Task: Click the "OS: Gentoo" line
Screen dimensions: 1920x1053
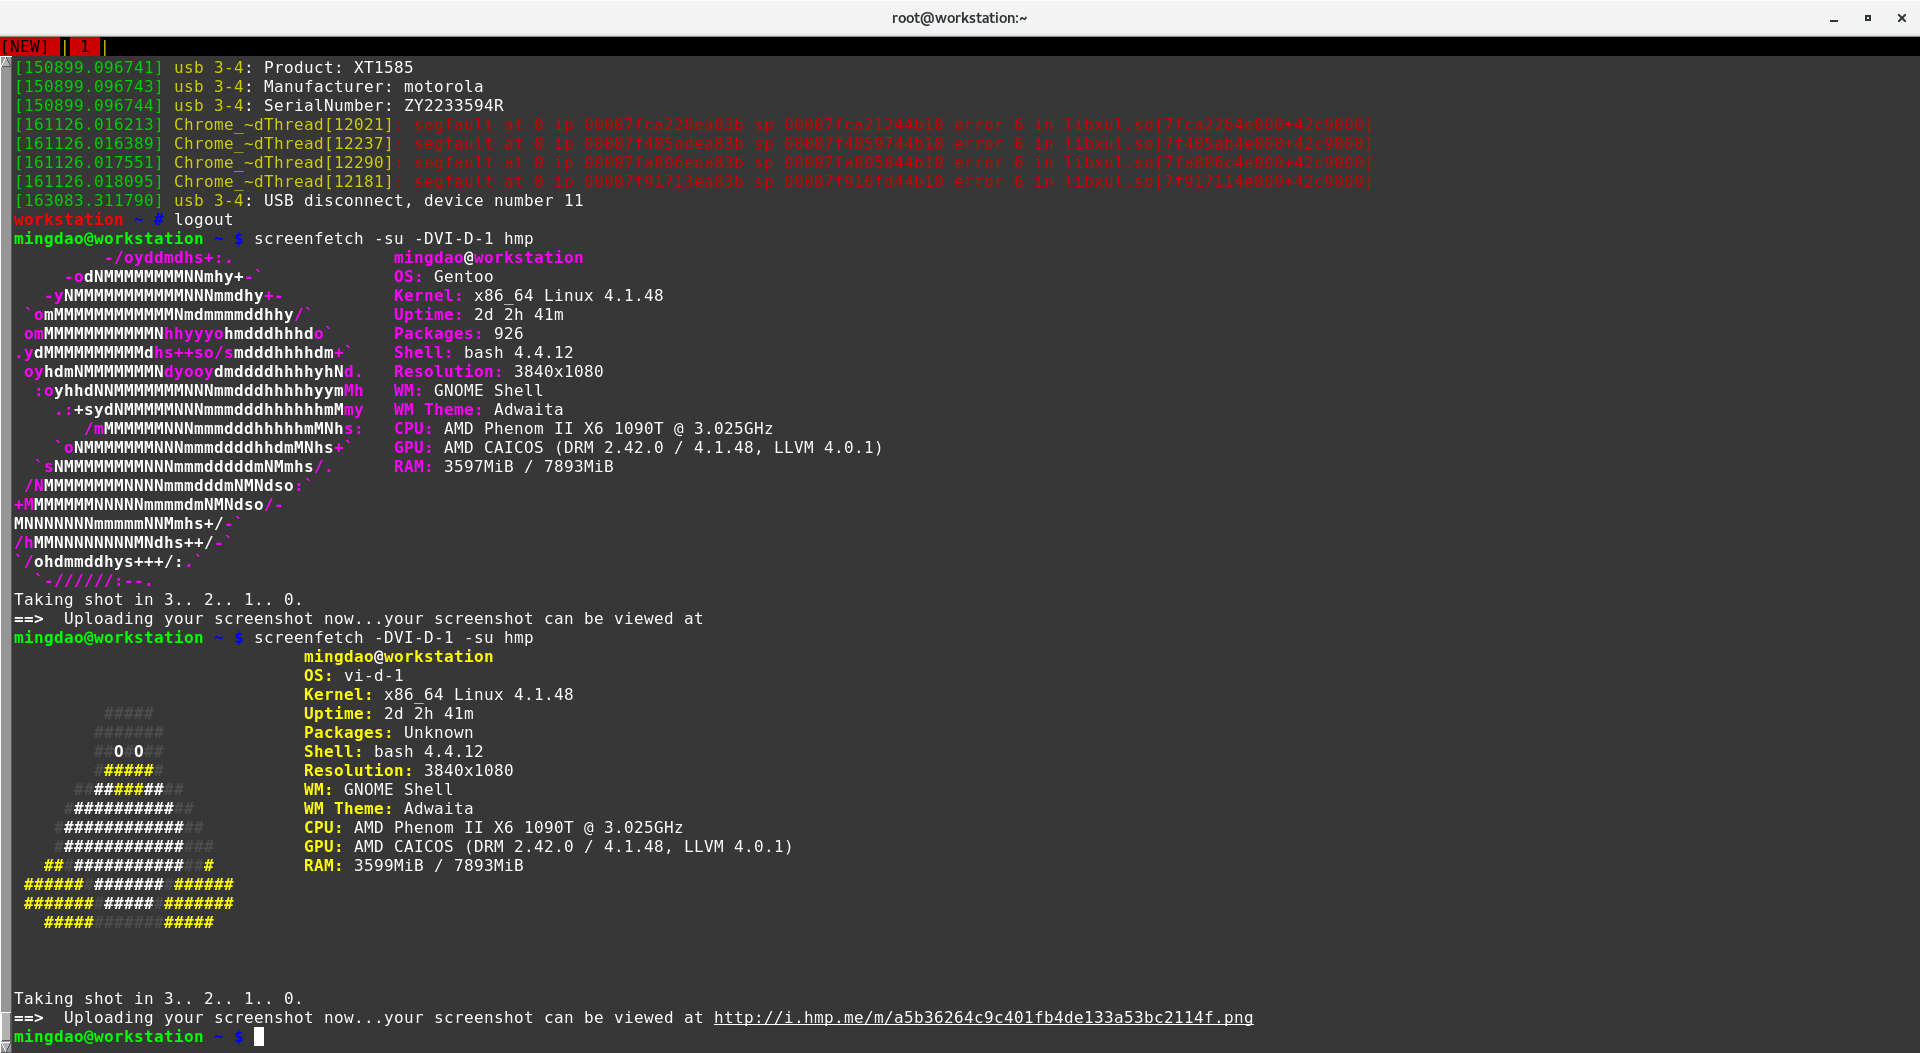Action: pyautogui.click(x=443, y=276)
